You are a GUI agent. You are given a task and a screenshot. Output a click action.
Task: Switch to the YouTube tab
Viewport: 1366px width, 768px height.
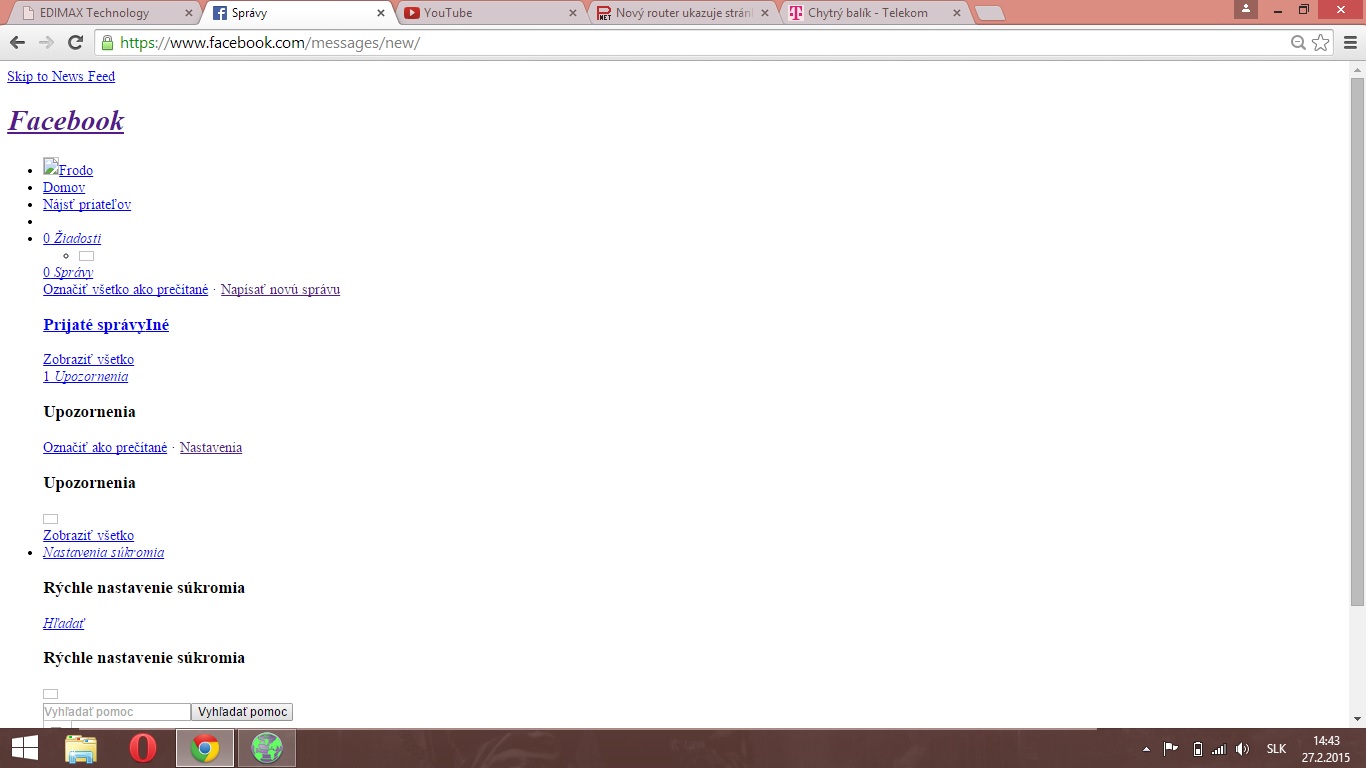pyautogui.click(x=491, y=13)
